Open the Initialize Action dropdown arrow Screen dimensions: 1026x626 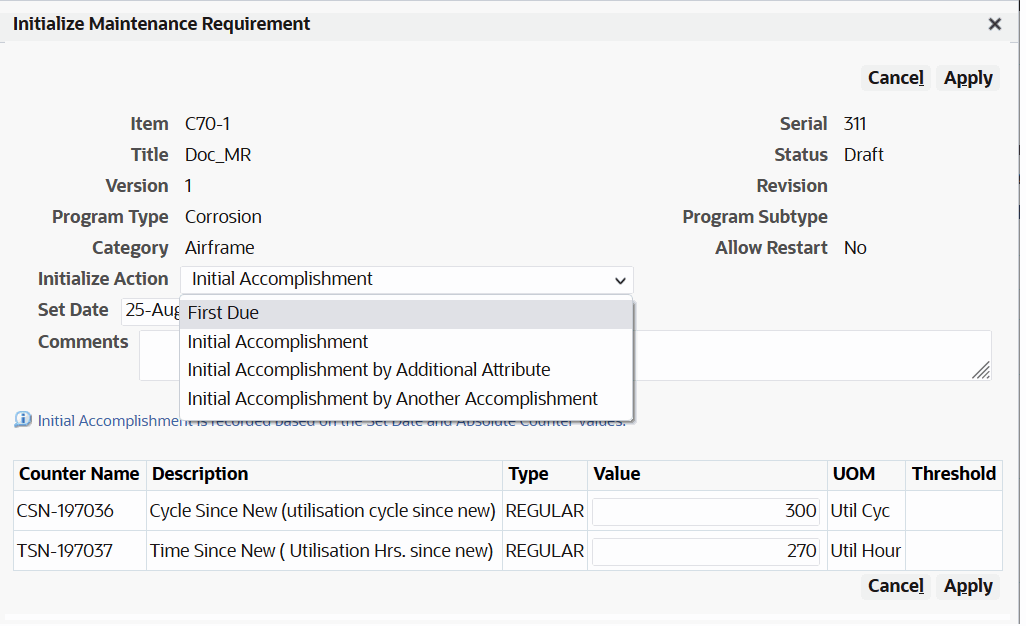[620, 280]
